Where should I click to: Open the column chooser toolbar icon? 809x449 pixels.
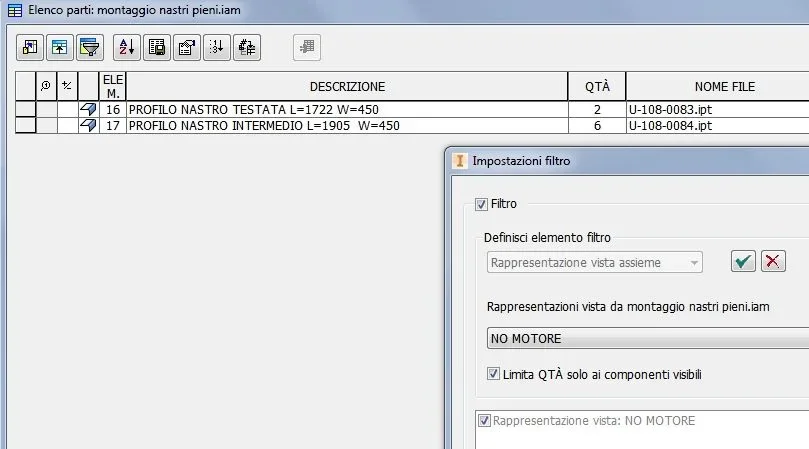30,47
